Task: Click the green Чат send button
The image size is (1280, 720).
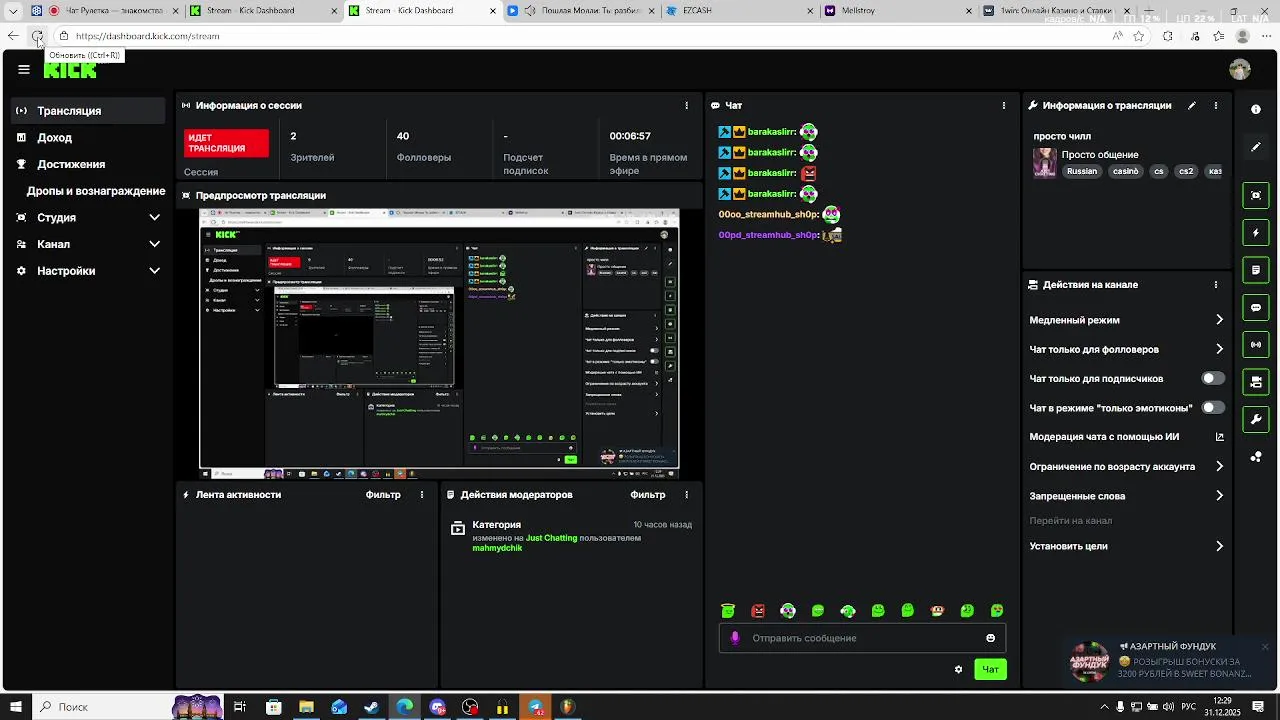Action: pyautogui.click(x=990, y=670)
